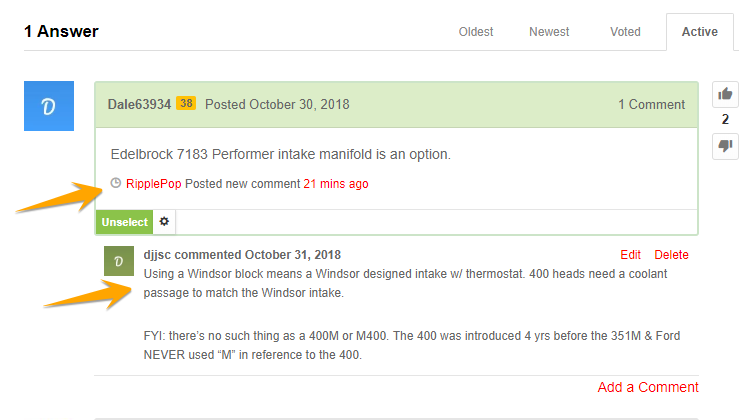
Task: Switch to the Oldest sort tab
Action: [x=476, y=32]
